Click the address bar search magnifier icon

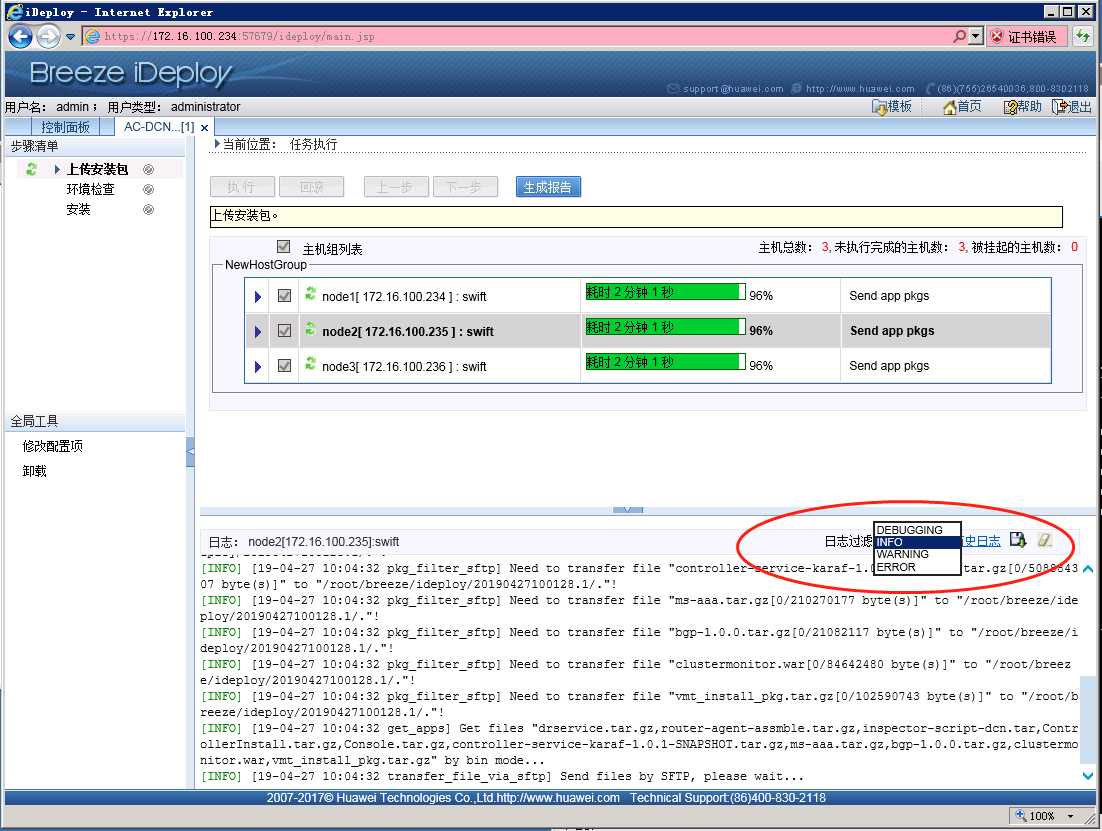click(959, 36)
